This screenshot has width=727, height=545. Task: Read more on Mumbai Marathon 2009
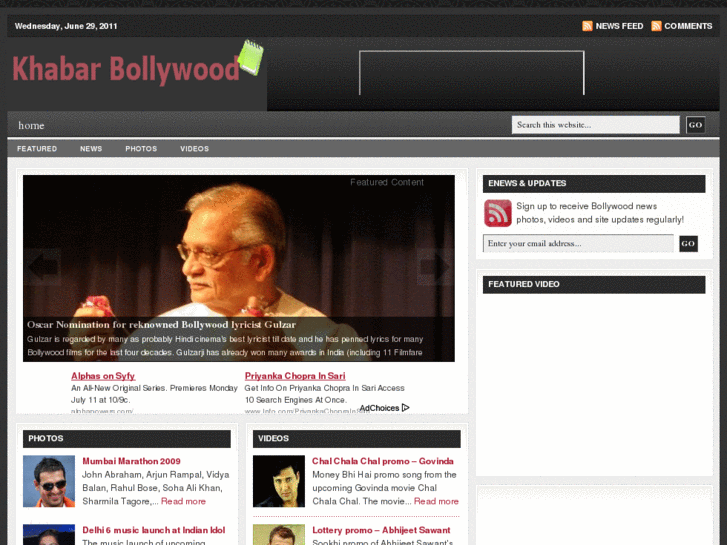pos(183,501)
